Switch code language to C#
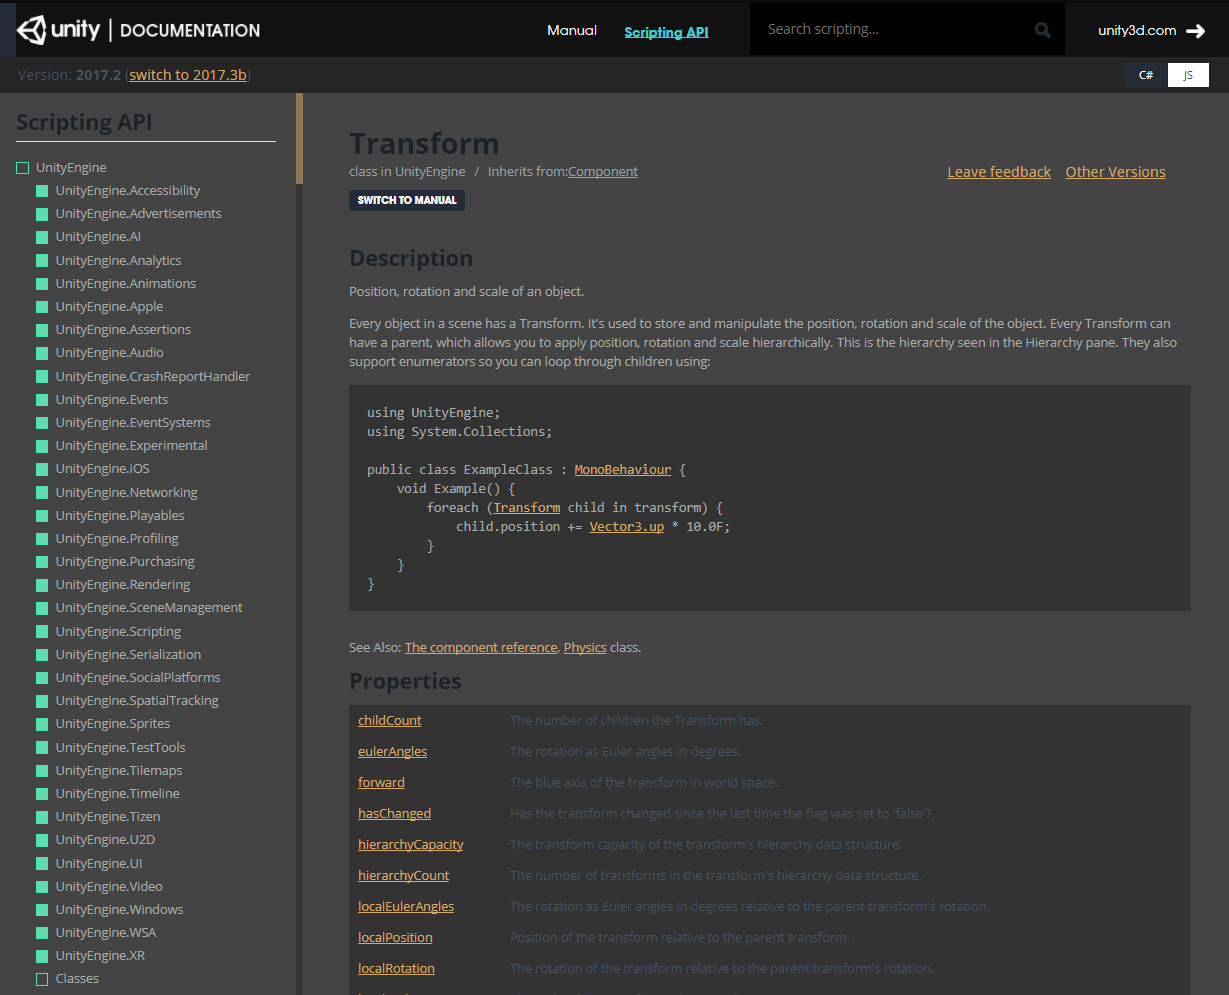 point(1146,75)
